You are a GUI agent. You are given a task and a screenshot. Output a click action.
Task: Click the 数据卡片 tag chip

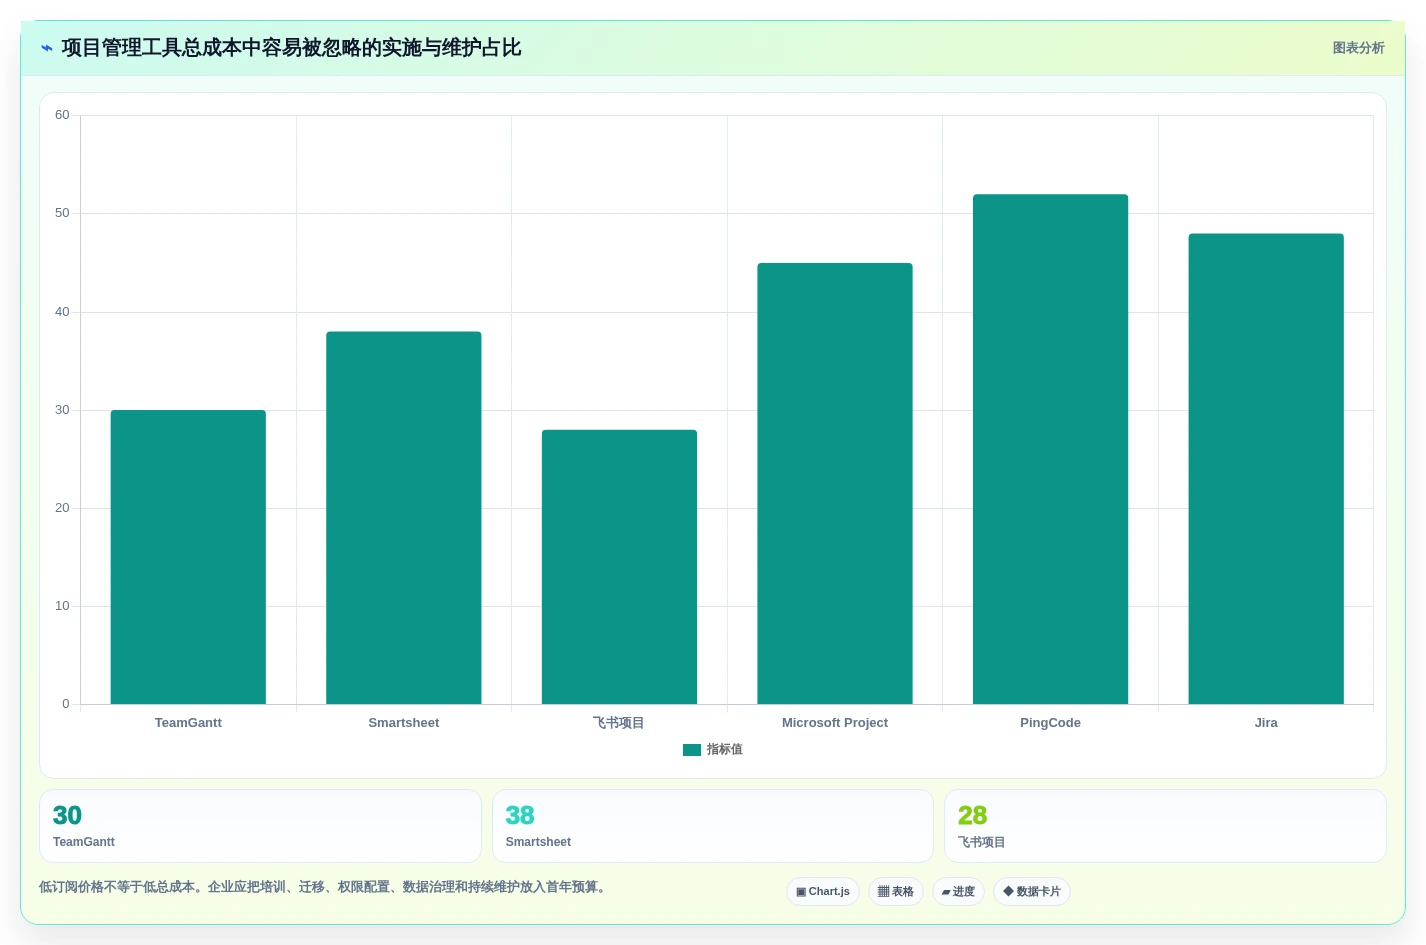[1032, 892]
